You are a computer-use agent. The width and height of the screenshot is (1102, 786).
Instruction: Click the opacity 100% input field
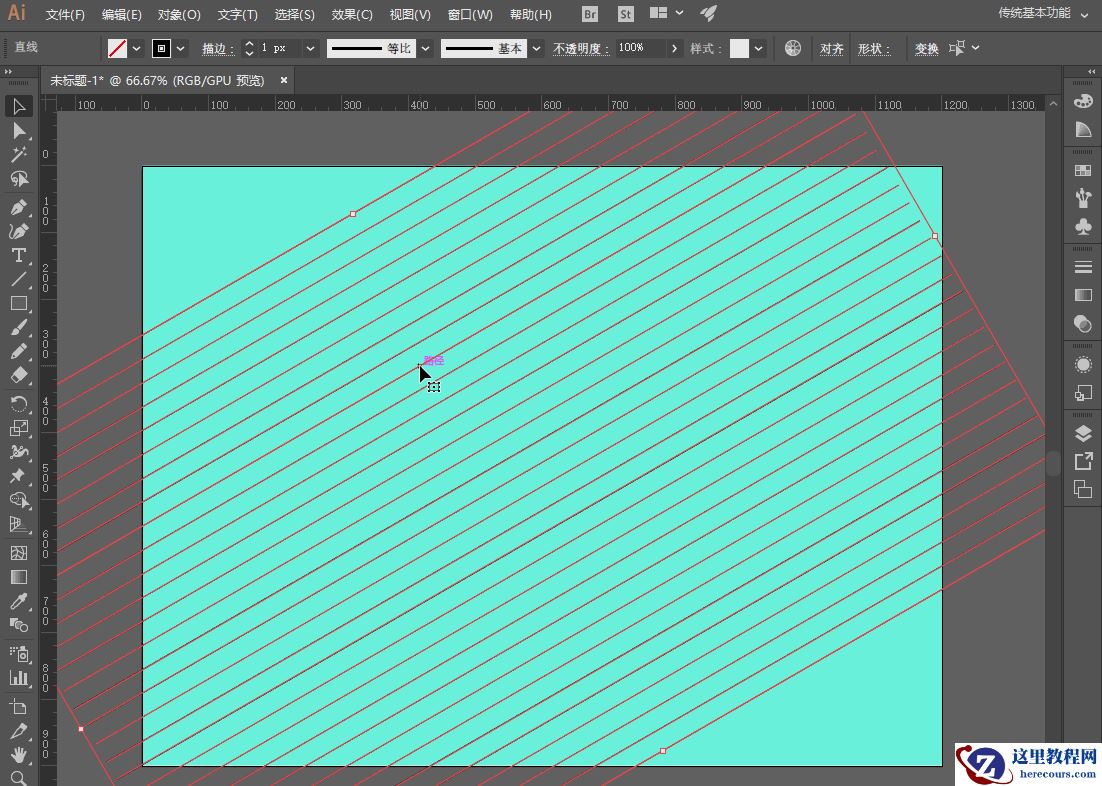pos(640,48)
